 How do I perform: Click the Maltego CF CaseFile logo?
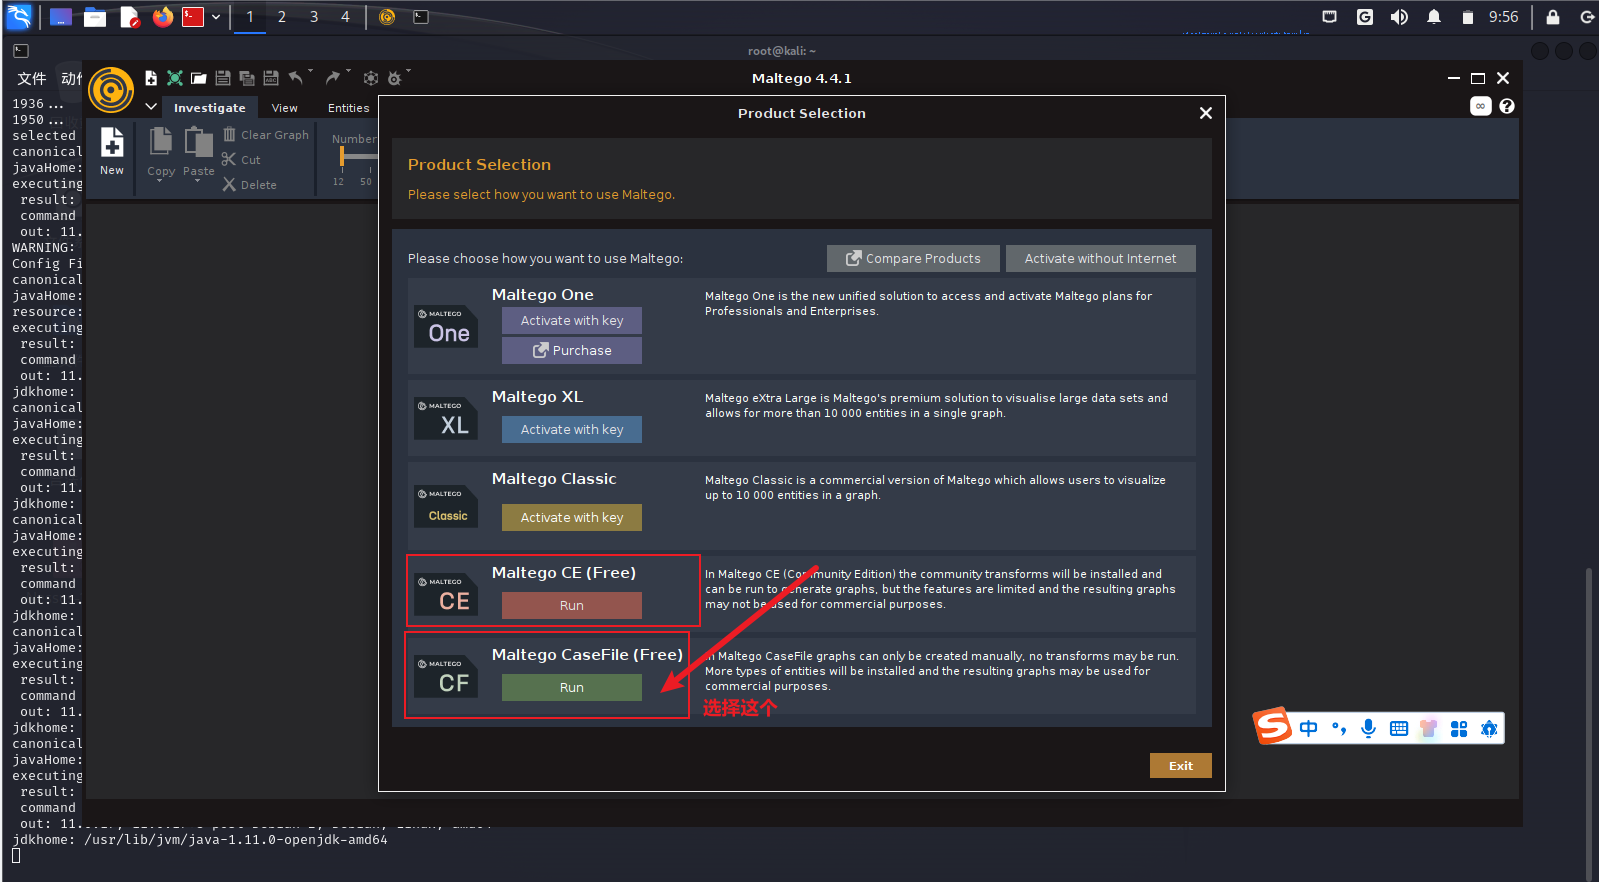point(446,677)
